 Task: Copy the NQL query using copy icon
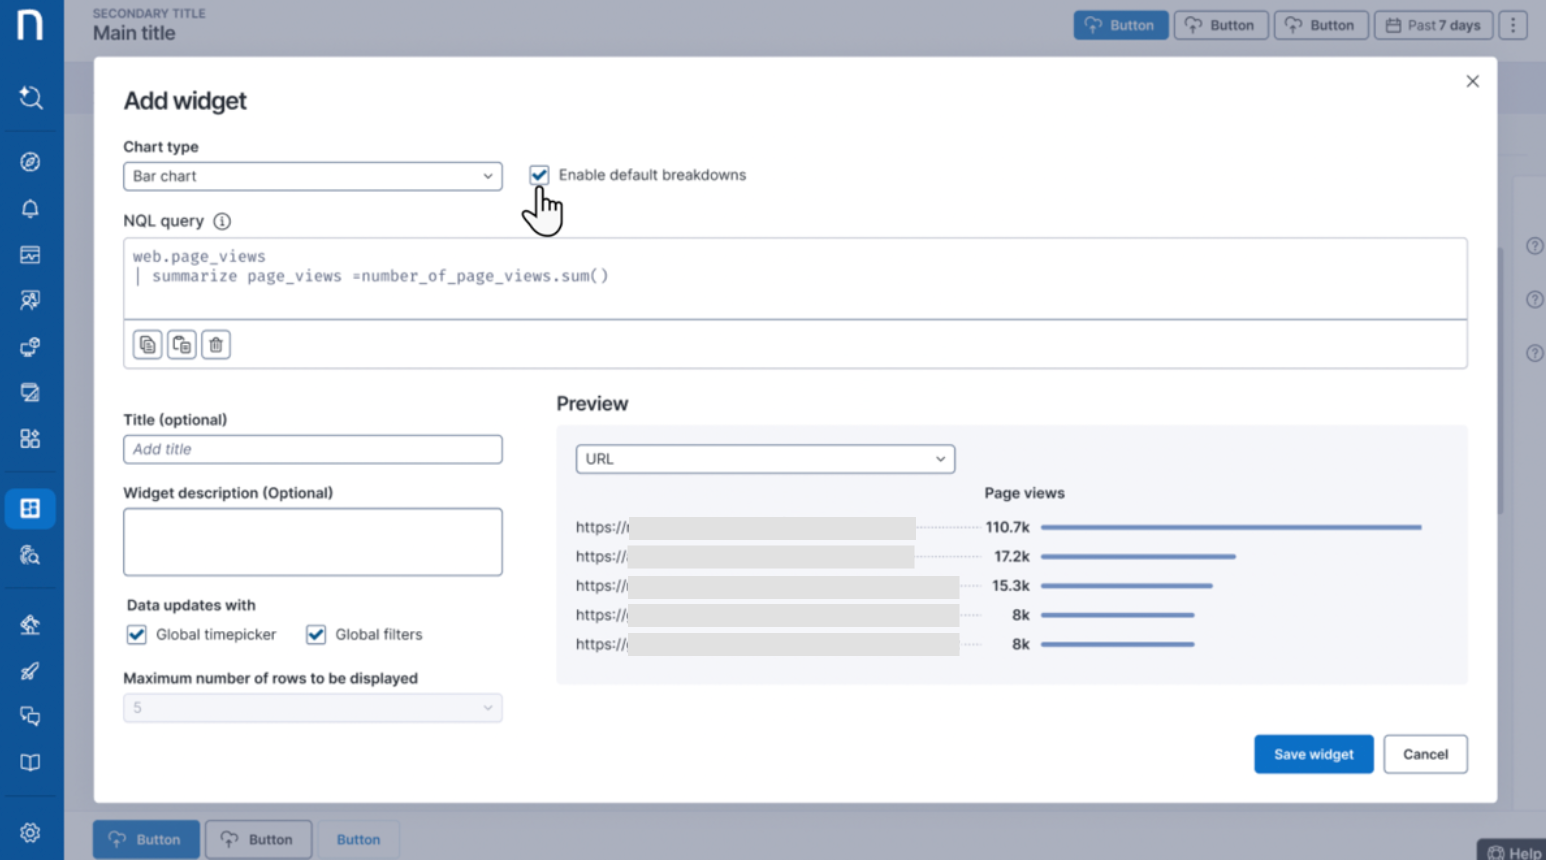pos(147,344)
